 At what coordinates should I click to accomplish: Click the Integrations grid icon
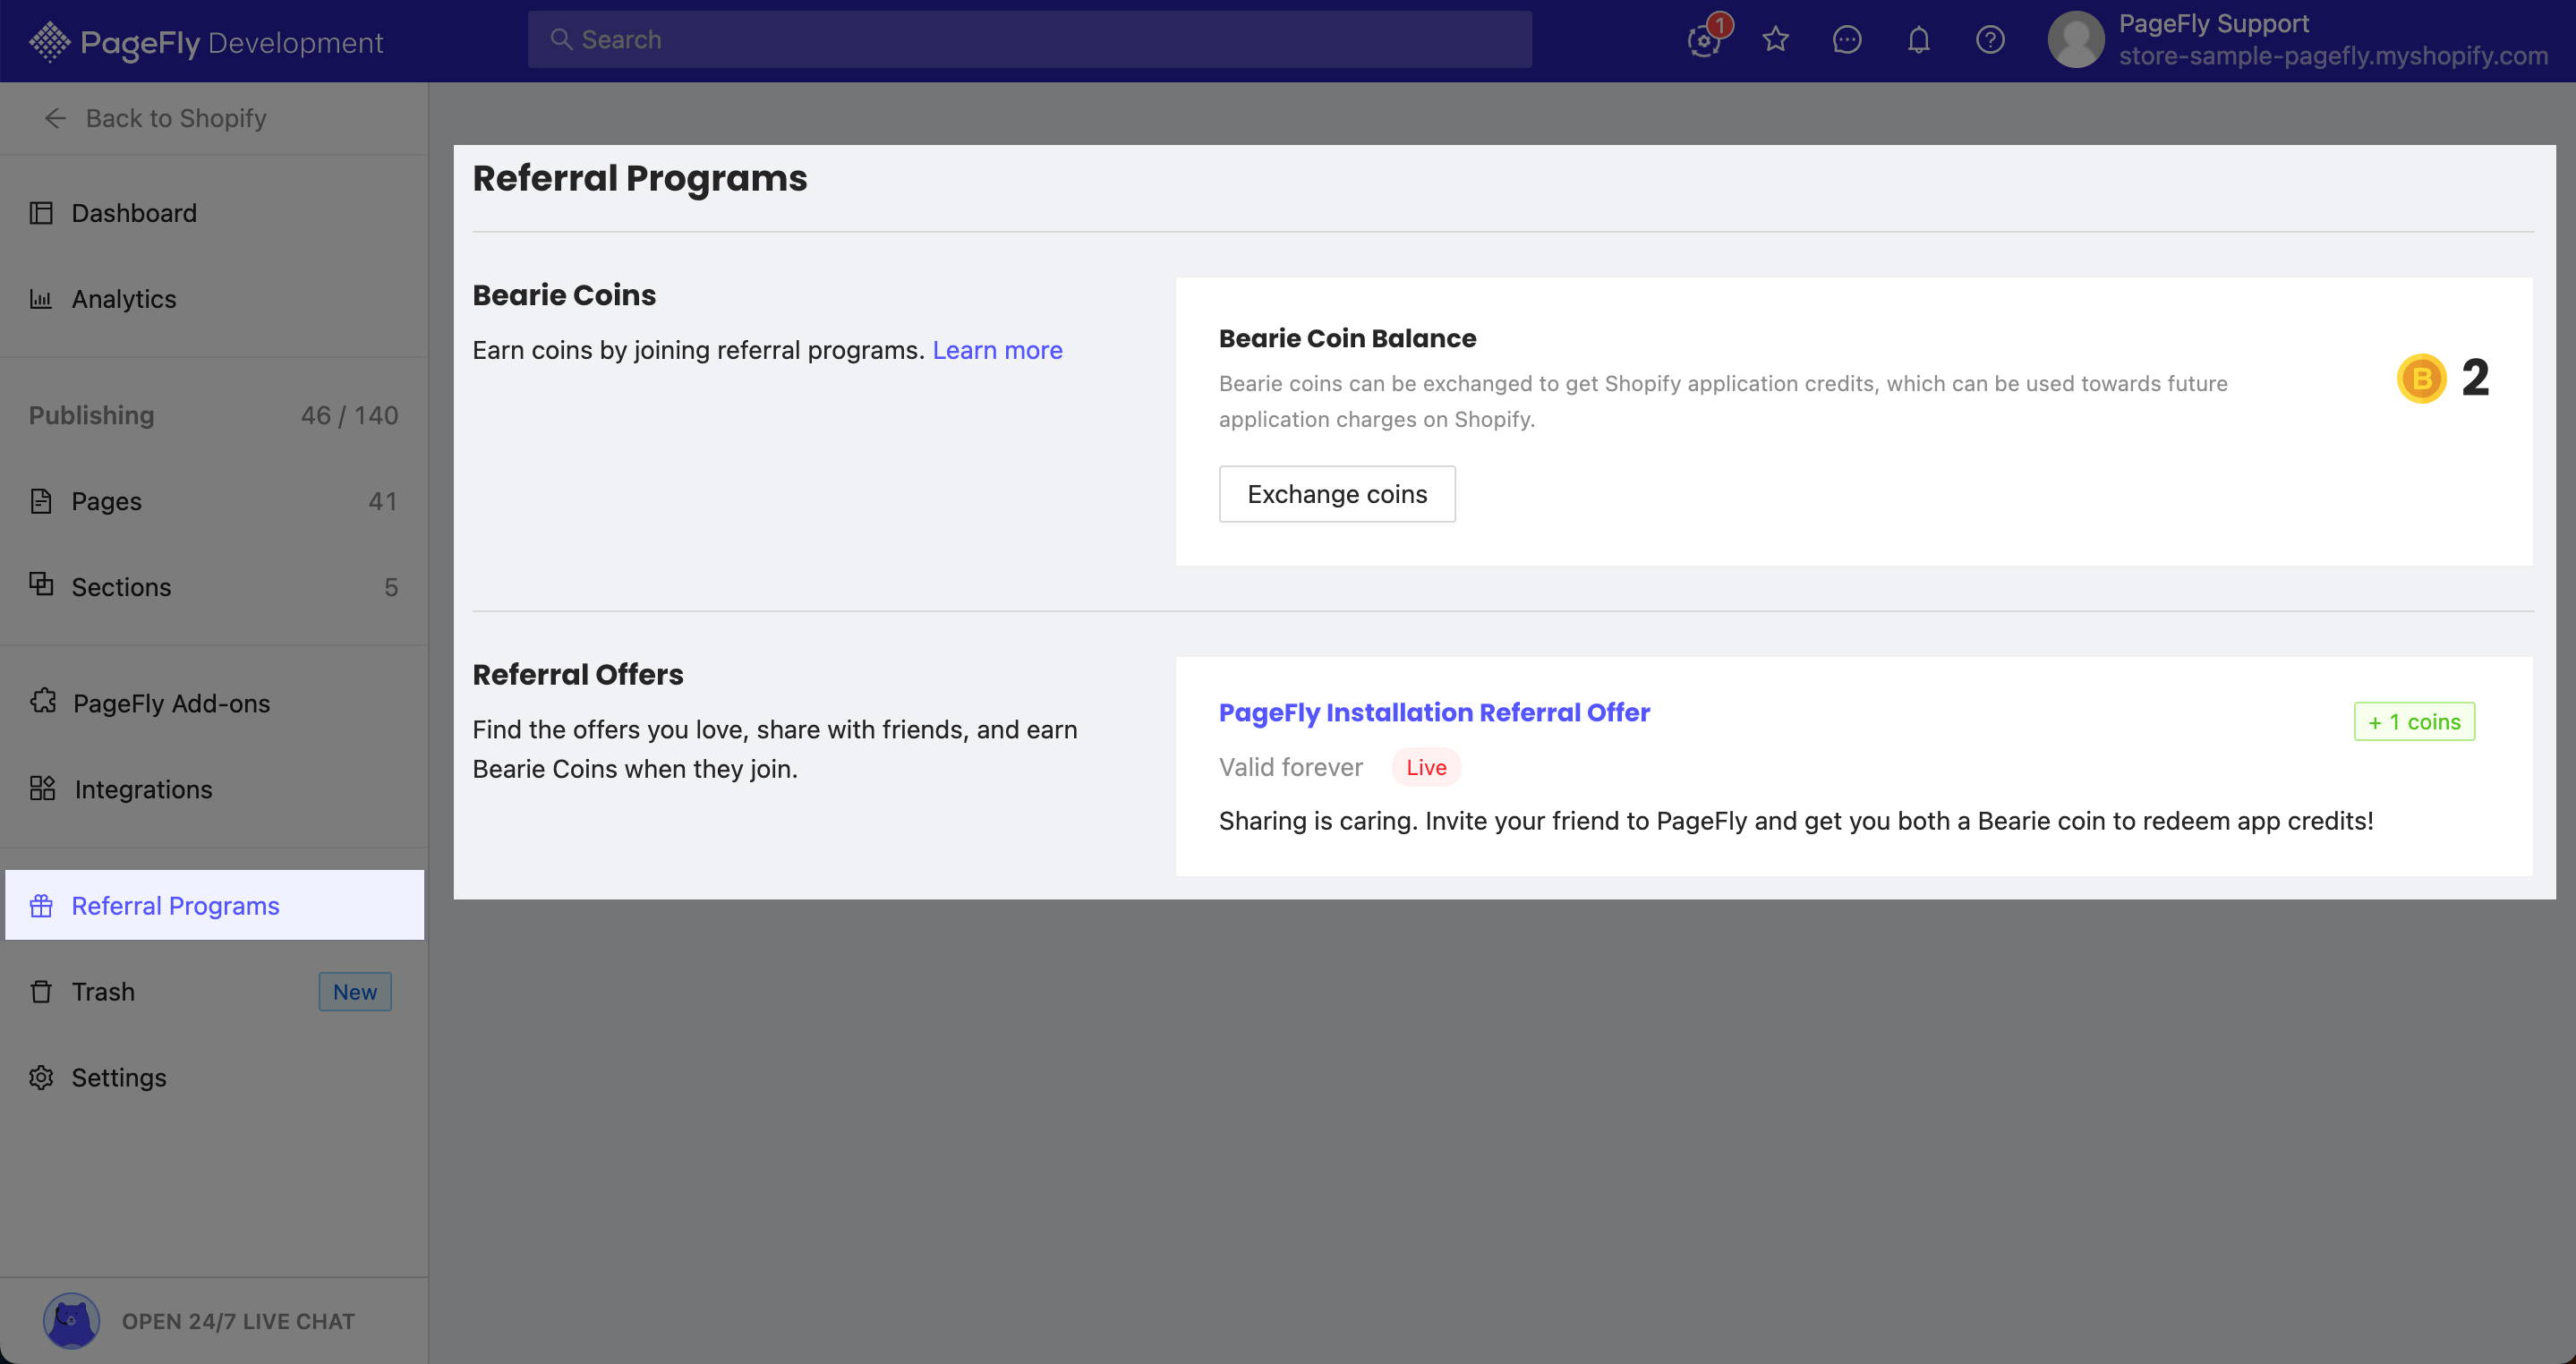click(42, 788)
